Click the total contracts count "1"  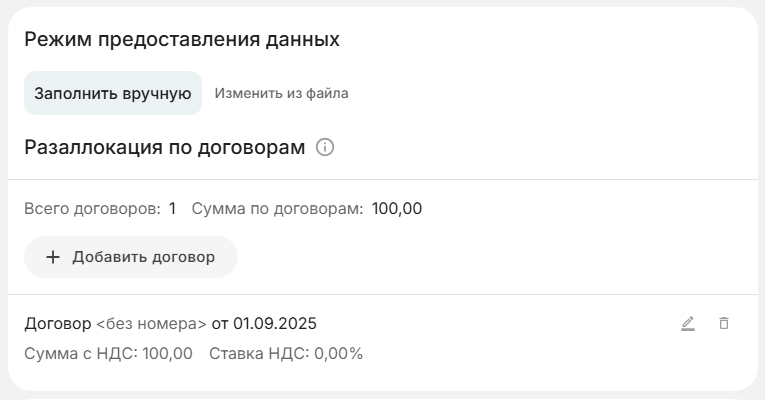(172, 209)
